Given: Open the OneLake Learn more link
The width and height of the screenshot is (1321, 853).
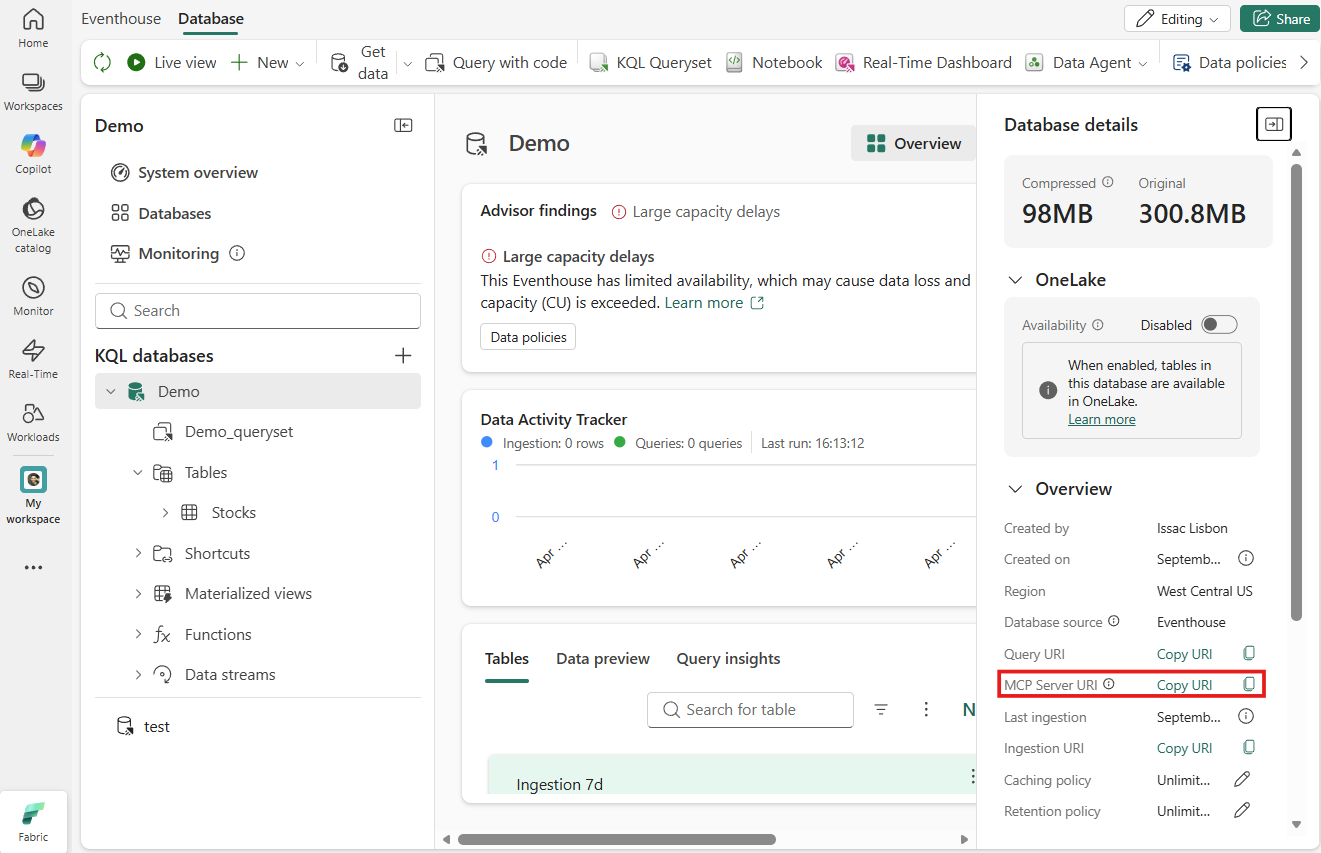Looking at the screenshot, I should 1101,420.
